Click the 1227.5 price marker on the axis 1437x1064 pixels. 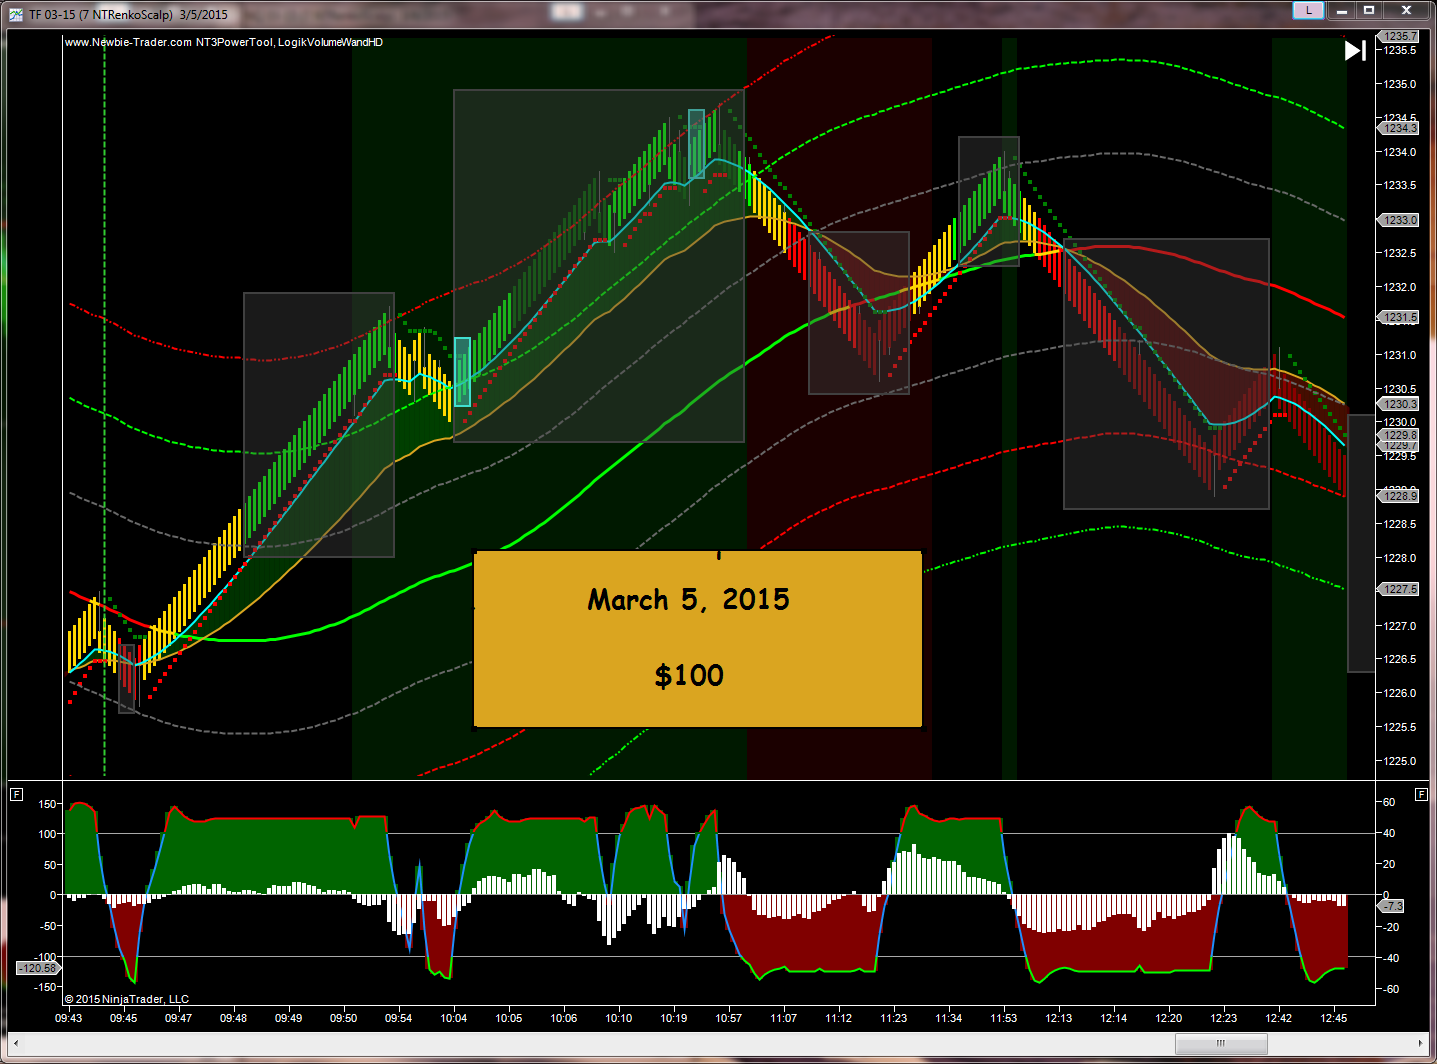[x=1399, y=589]
